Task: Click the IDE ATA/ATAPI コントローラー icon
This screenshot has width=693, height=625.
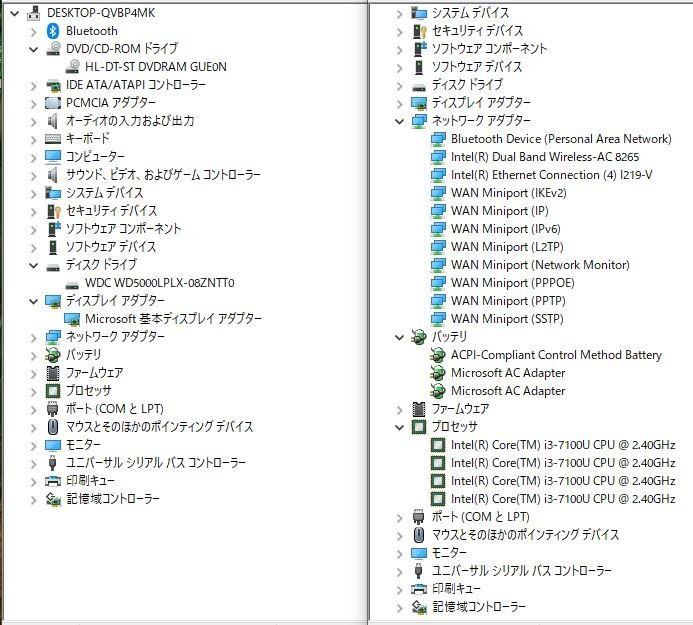Action: point(53,84)
